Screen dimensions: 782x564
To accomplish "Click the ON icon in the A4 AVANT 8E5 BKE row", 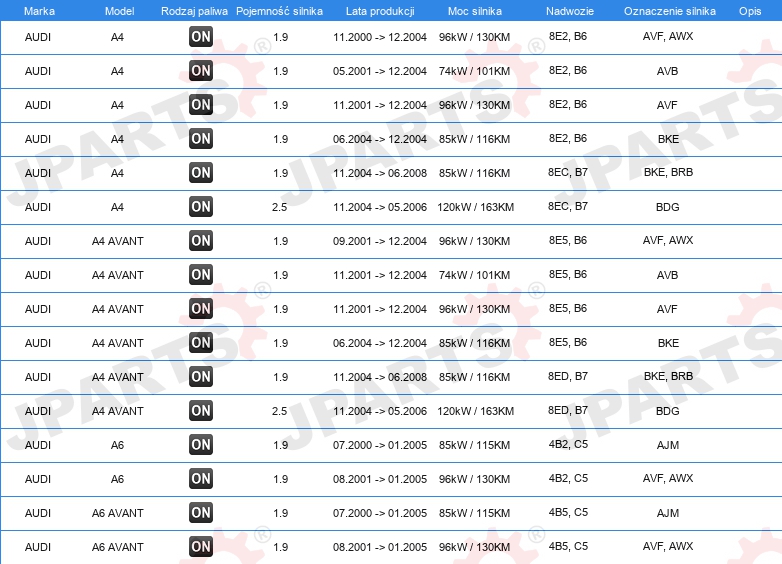I will click(201, 343).
